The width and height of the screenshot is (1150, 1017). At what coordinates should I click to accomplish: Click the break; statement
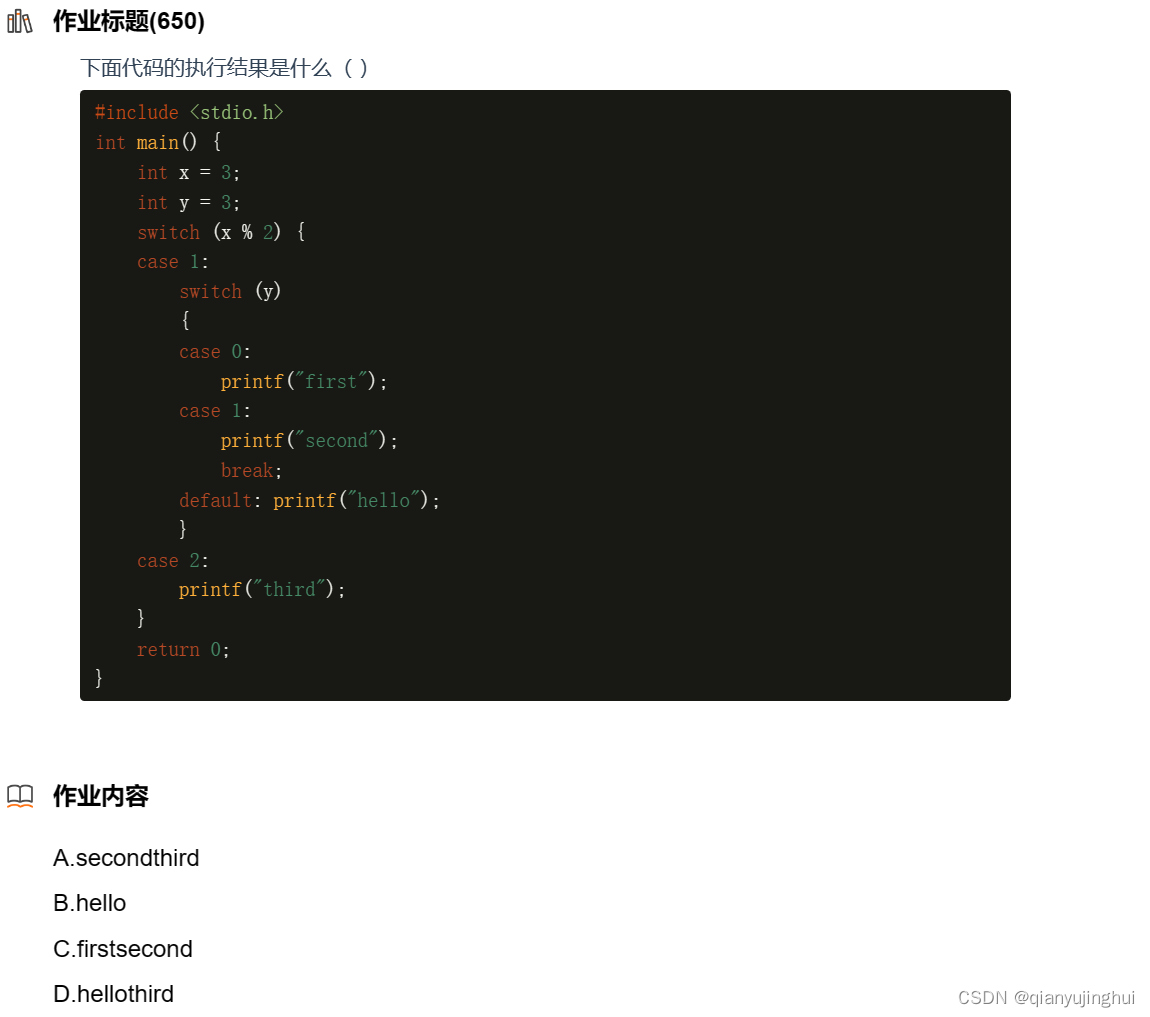pos(252,471)
